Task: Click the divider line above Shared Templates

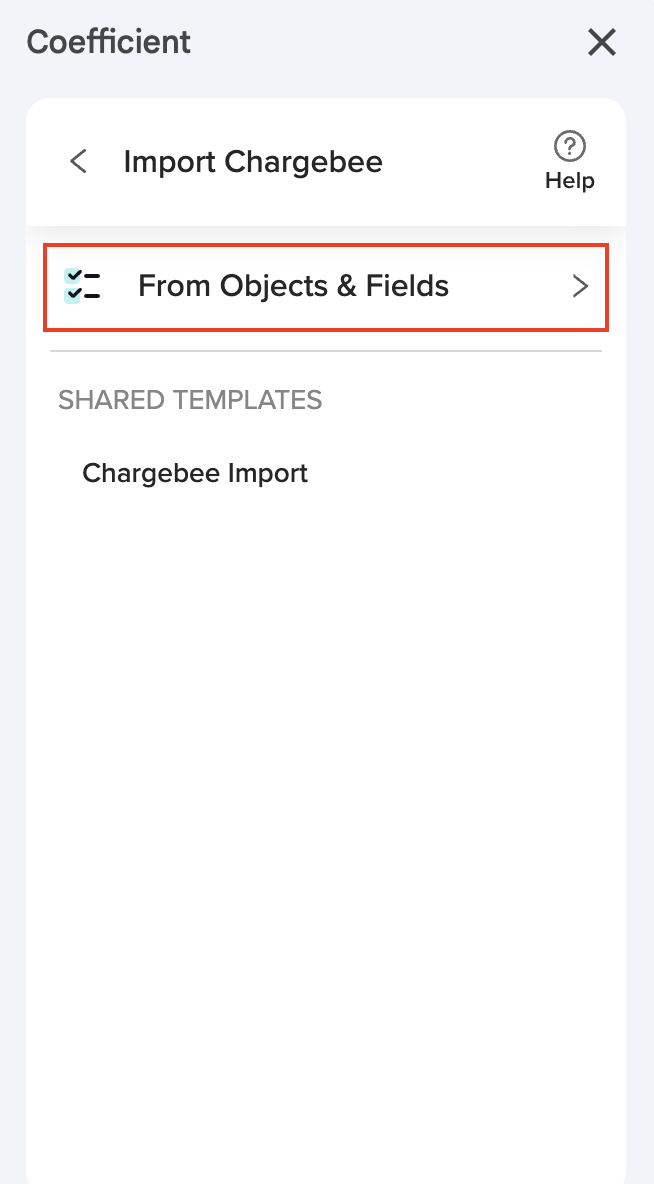Action: pos(326,351)
